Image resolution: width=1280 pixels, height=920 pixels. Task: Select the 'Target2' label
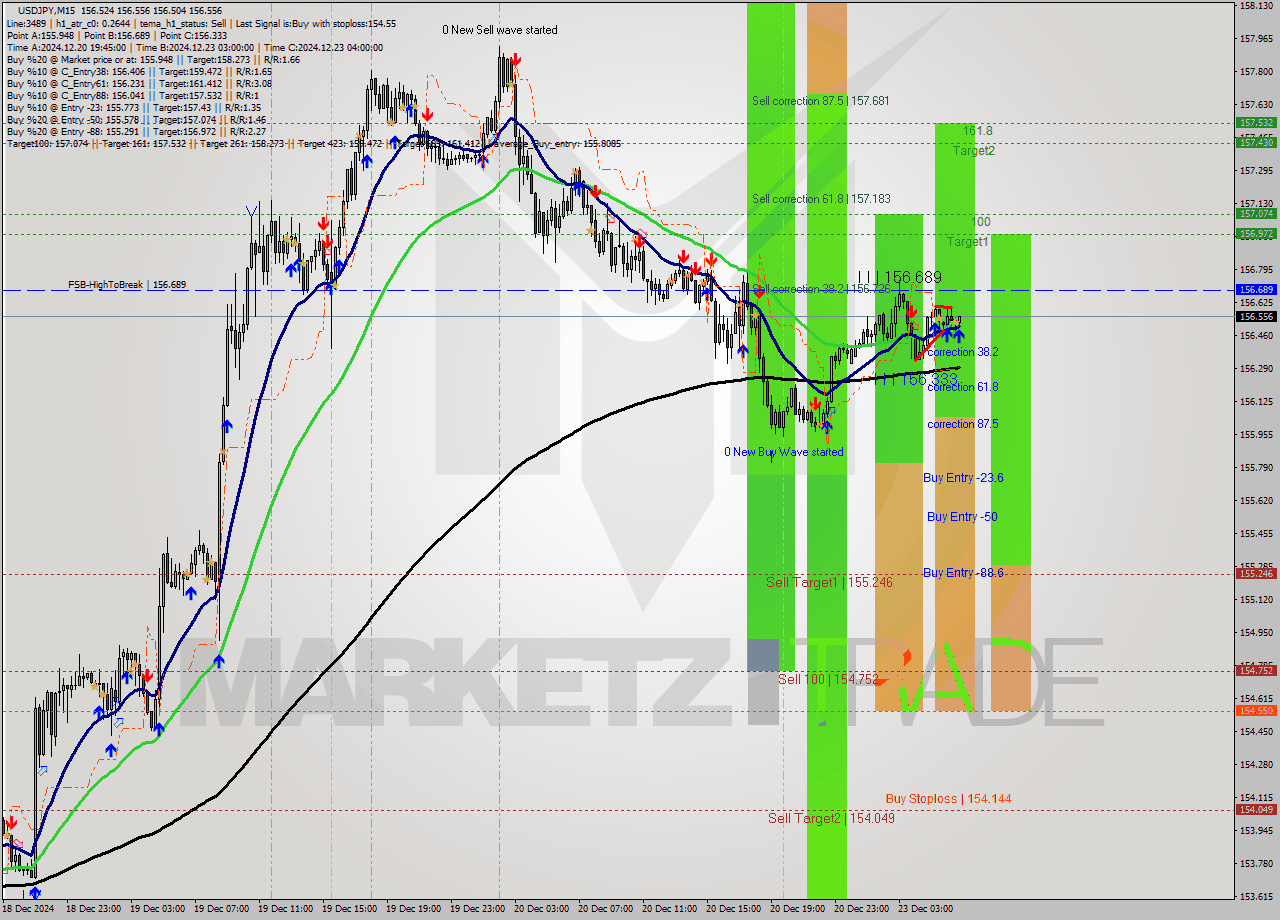click(973, 151)
